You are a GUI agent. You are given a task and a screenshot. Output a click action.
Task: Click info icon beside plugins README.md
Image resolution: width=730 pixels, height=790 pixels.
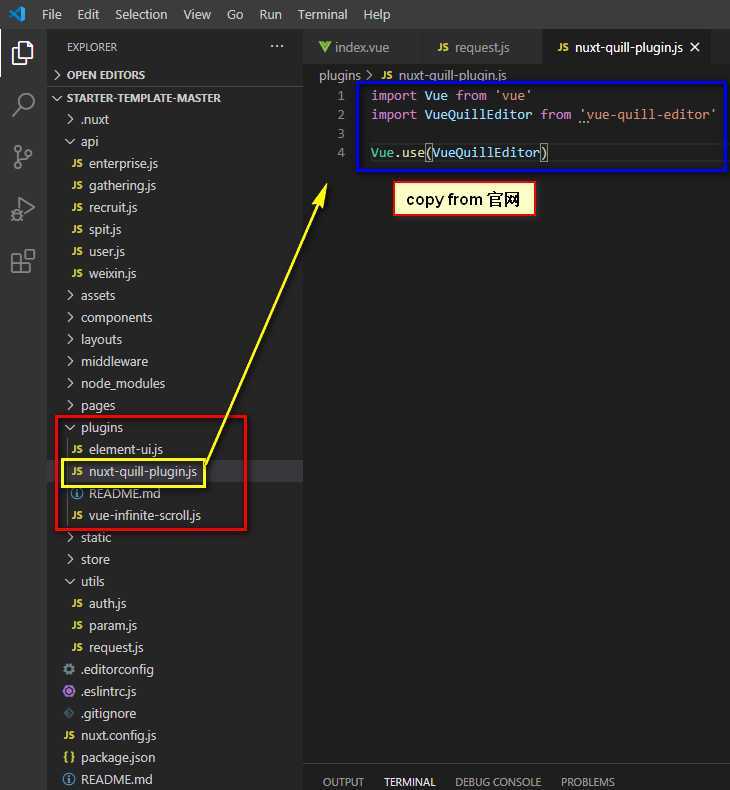click(x=77, y=494)
